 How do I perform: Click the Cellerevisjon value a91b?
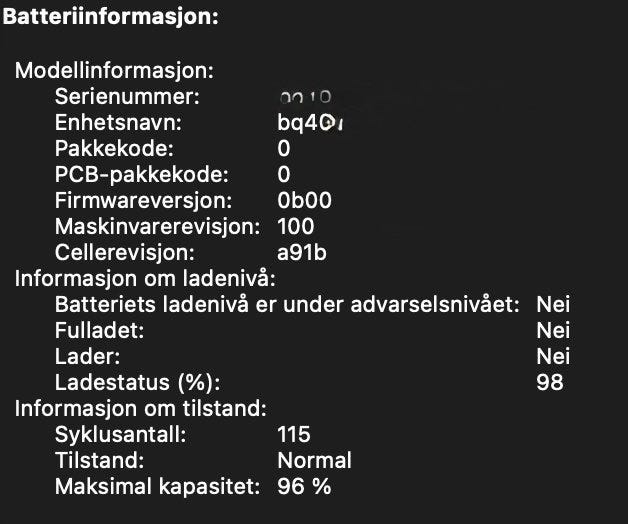click(x=302, y=252)
